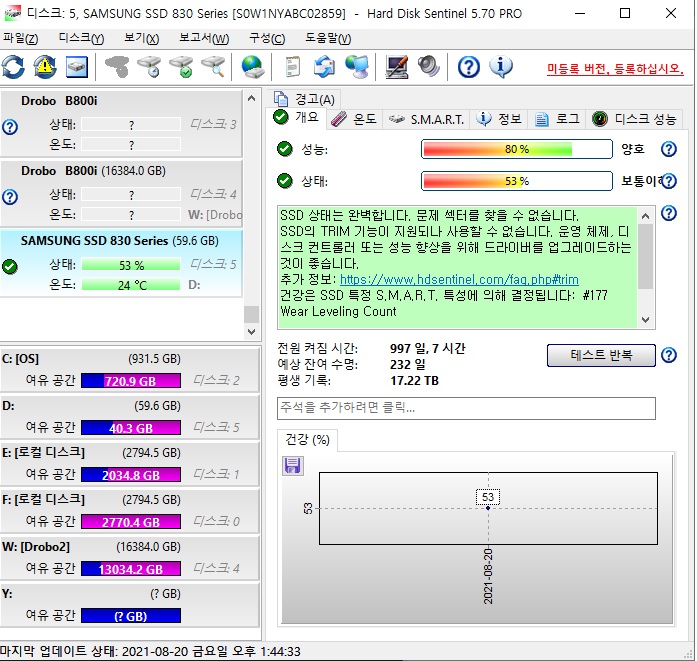Click the green check icon of Samsung SSD
Screen dimensions: 697x661
coord(10,267)
